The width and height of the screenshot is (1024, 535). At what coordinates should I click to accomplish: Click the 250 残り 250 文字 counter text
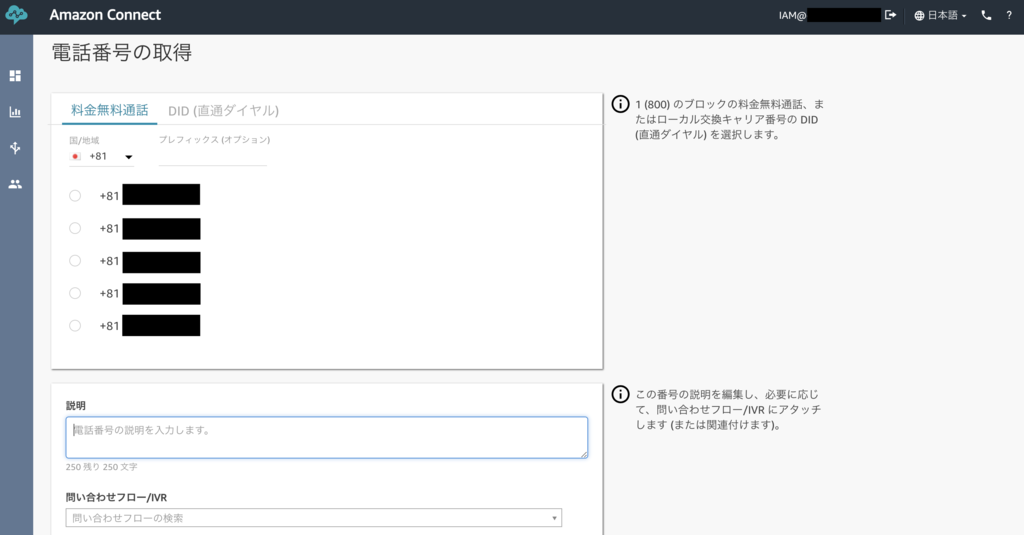tap(101, 467)
